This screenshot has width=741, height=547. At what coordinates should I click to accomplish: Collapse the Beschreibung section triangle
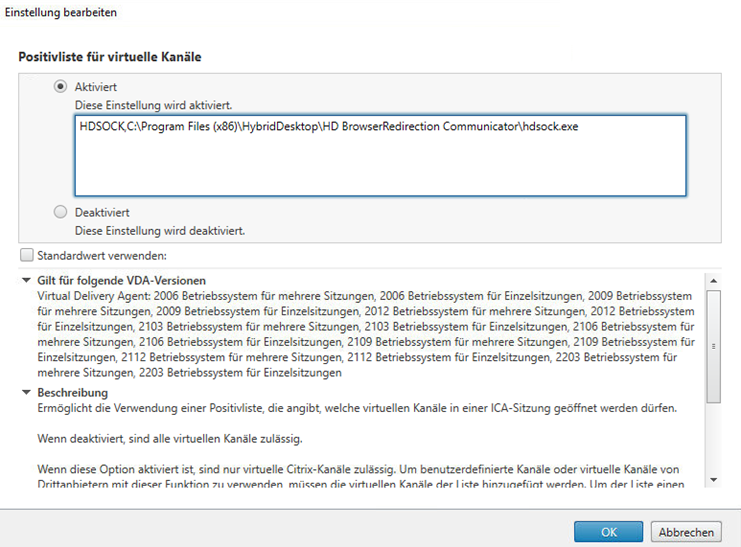click(x=25, y=393)
